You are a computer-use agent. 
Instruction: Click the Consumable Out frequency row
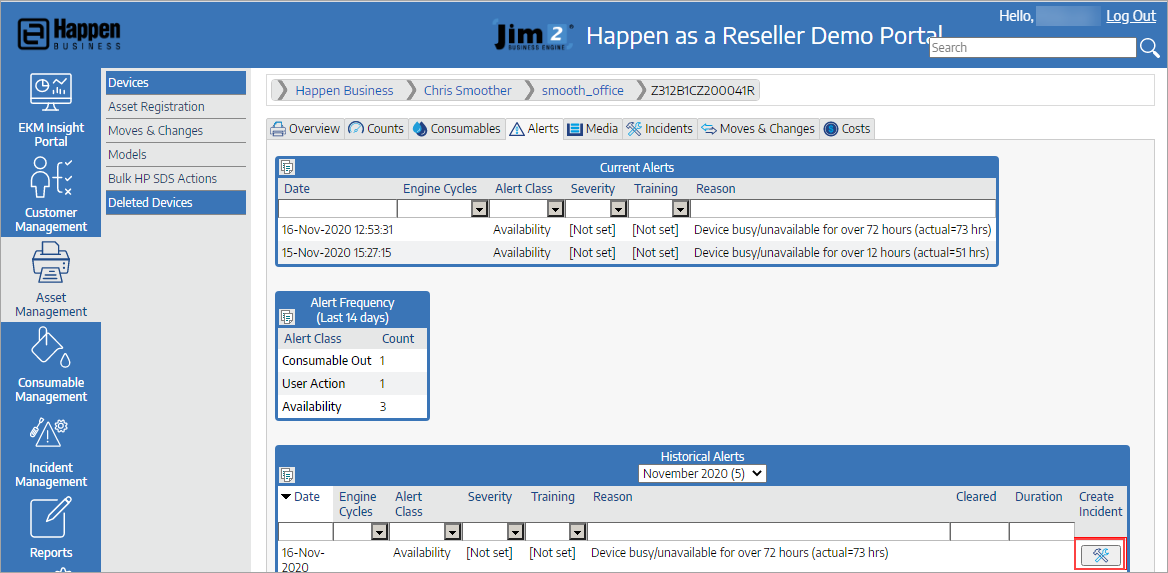[352, 361]
